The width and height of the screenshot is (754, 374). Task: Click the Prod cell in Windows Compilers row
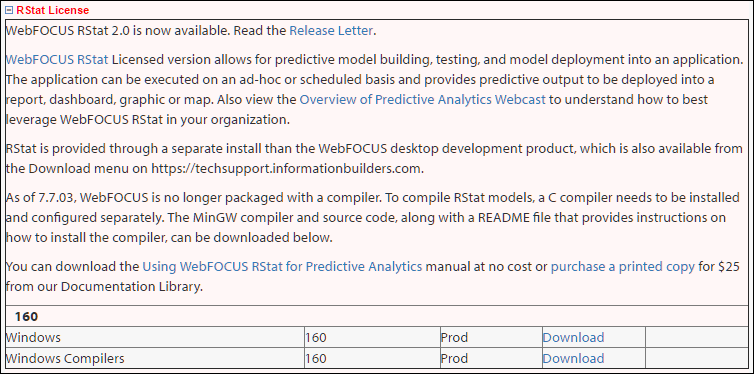pyautogui.click(x=490, y=359)
